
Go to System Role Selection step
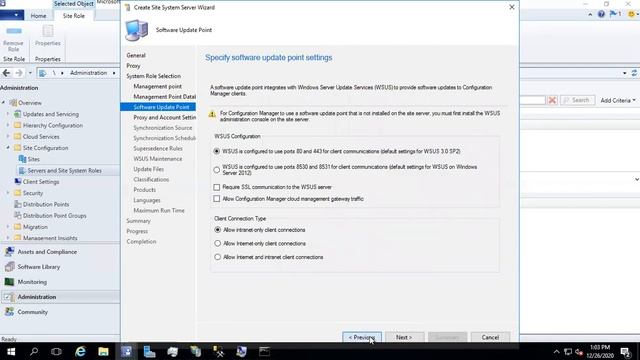pyautogui.click(x=153, y=76)
